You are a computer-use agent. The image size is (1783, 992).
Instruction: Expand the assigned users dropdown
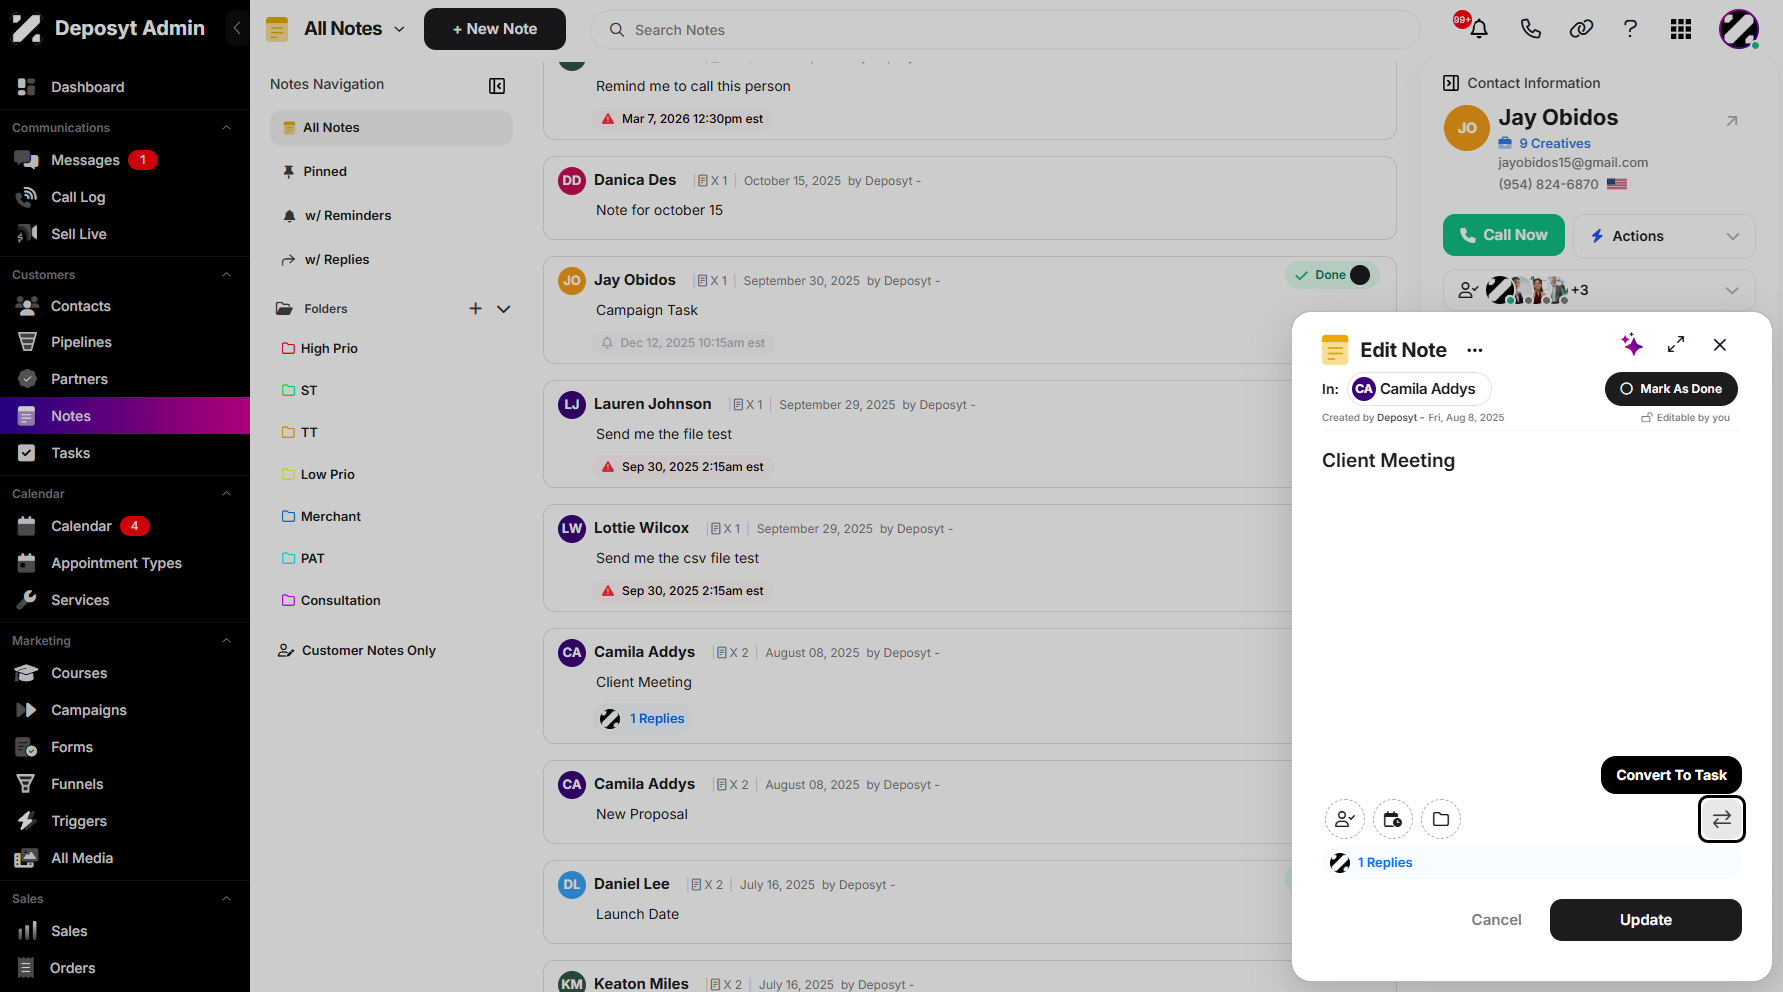[x=1732, y=290]
